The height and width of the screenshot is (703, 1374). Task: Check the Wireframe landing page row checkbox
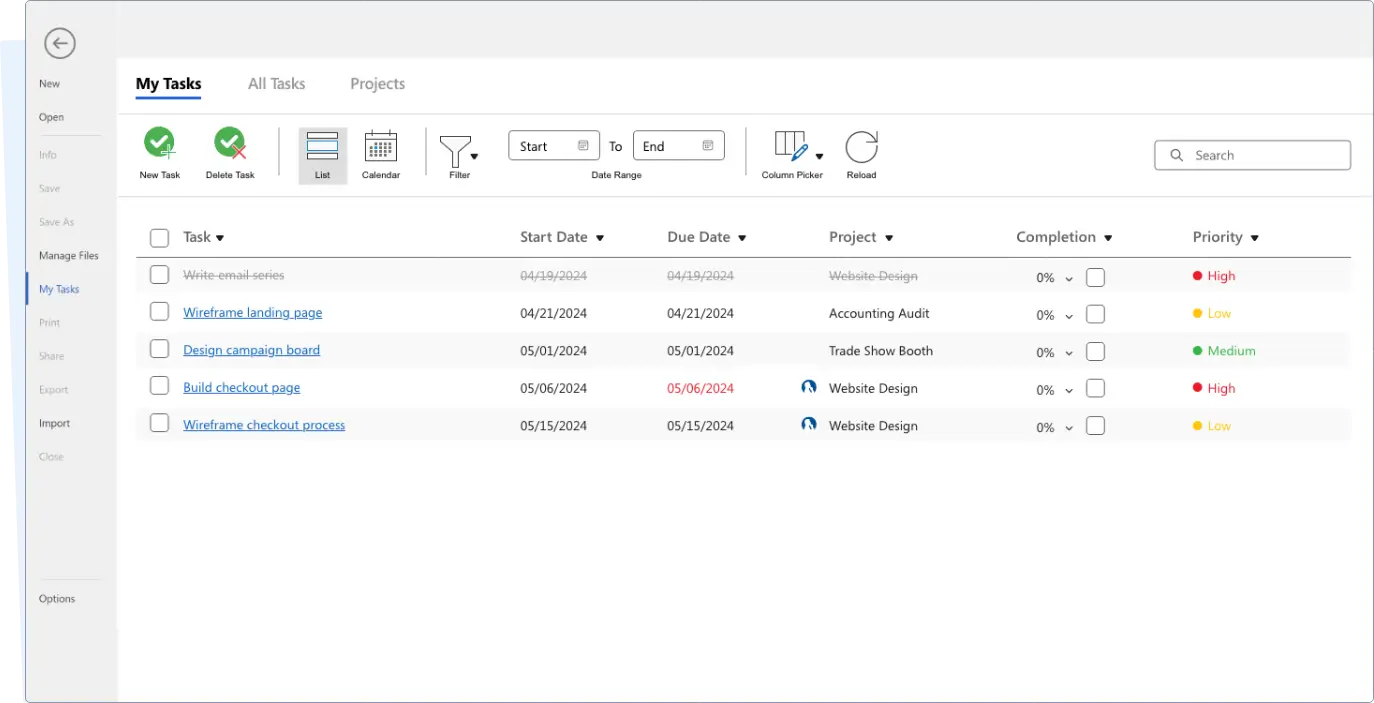(x=159, y=312)
